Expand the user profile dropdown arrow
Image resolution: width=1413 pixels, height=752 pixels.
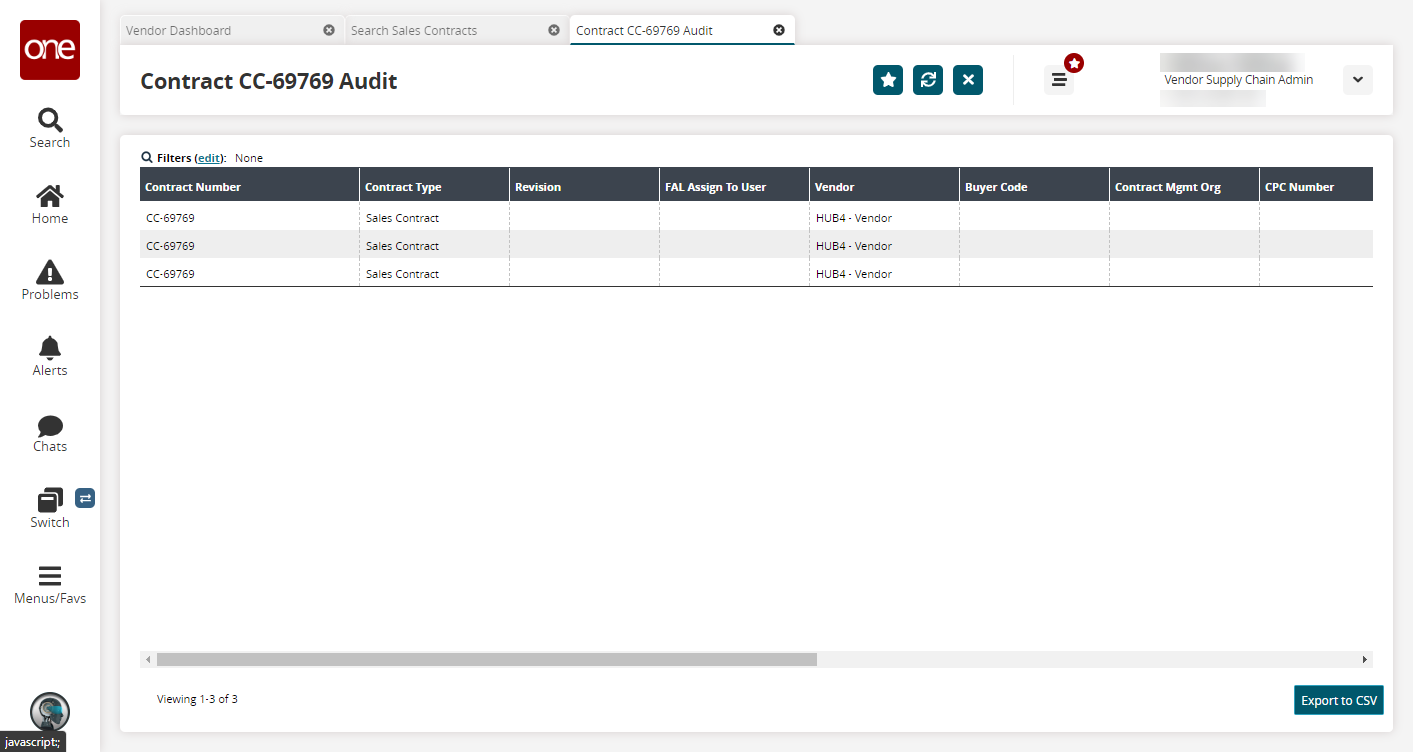[1357, 80]
